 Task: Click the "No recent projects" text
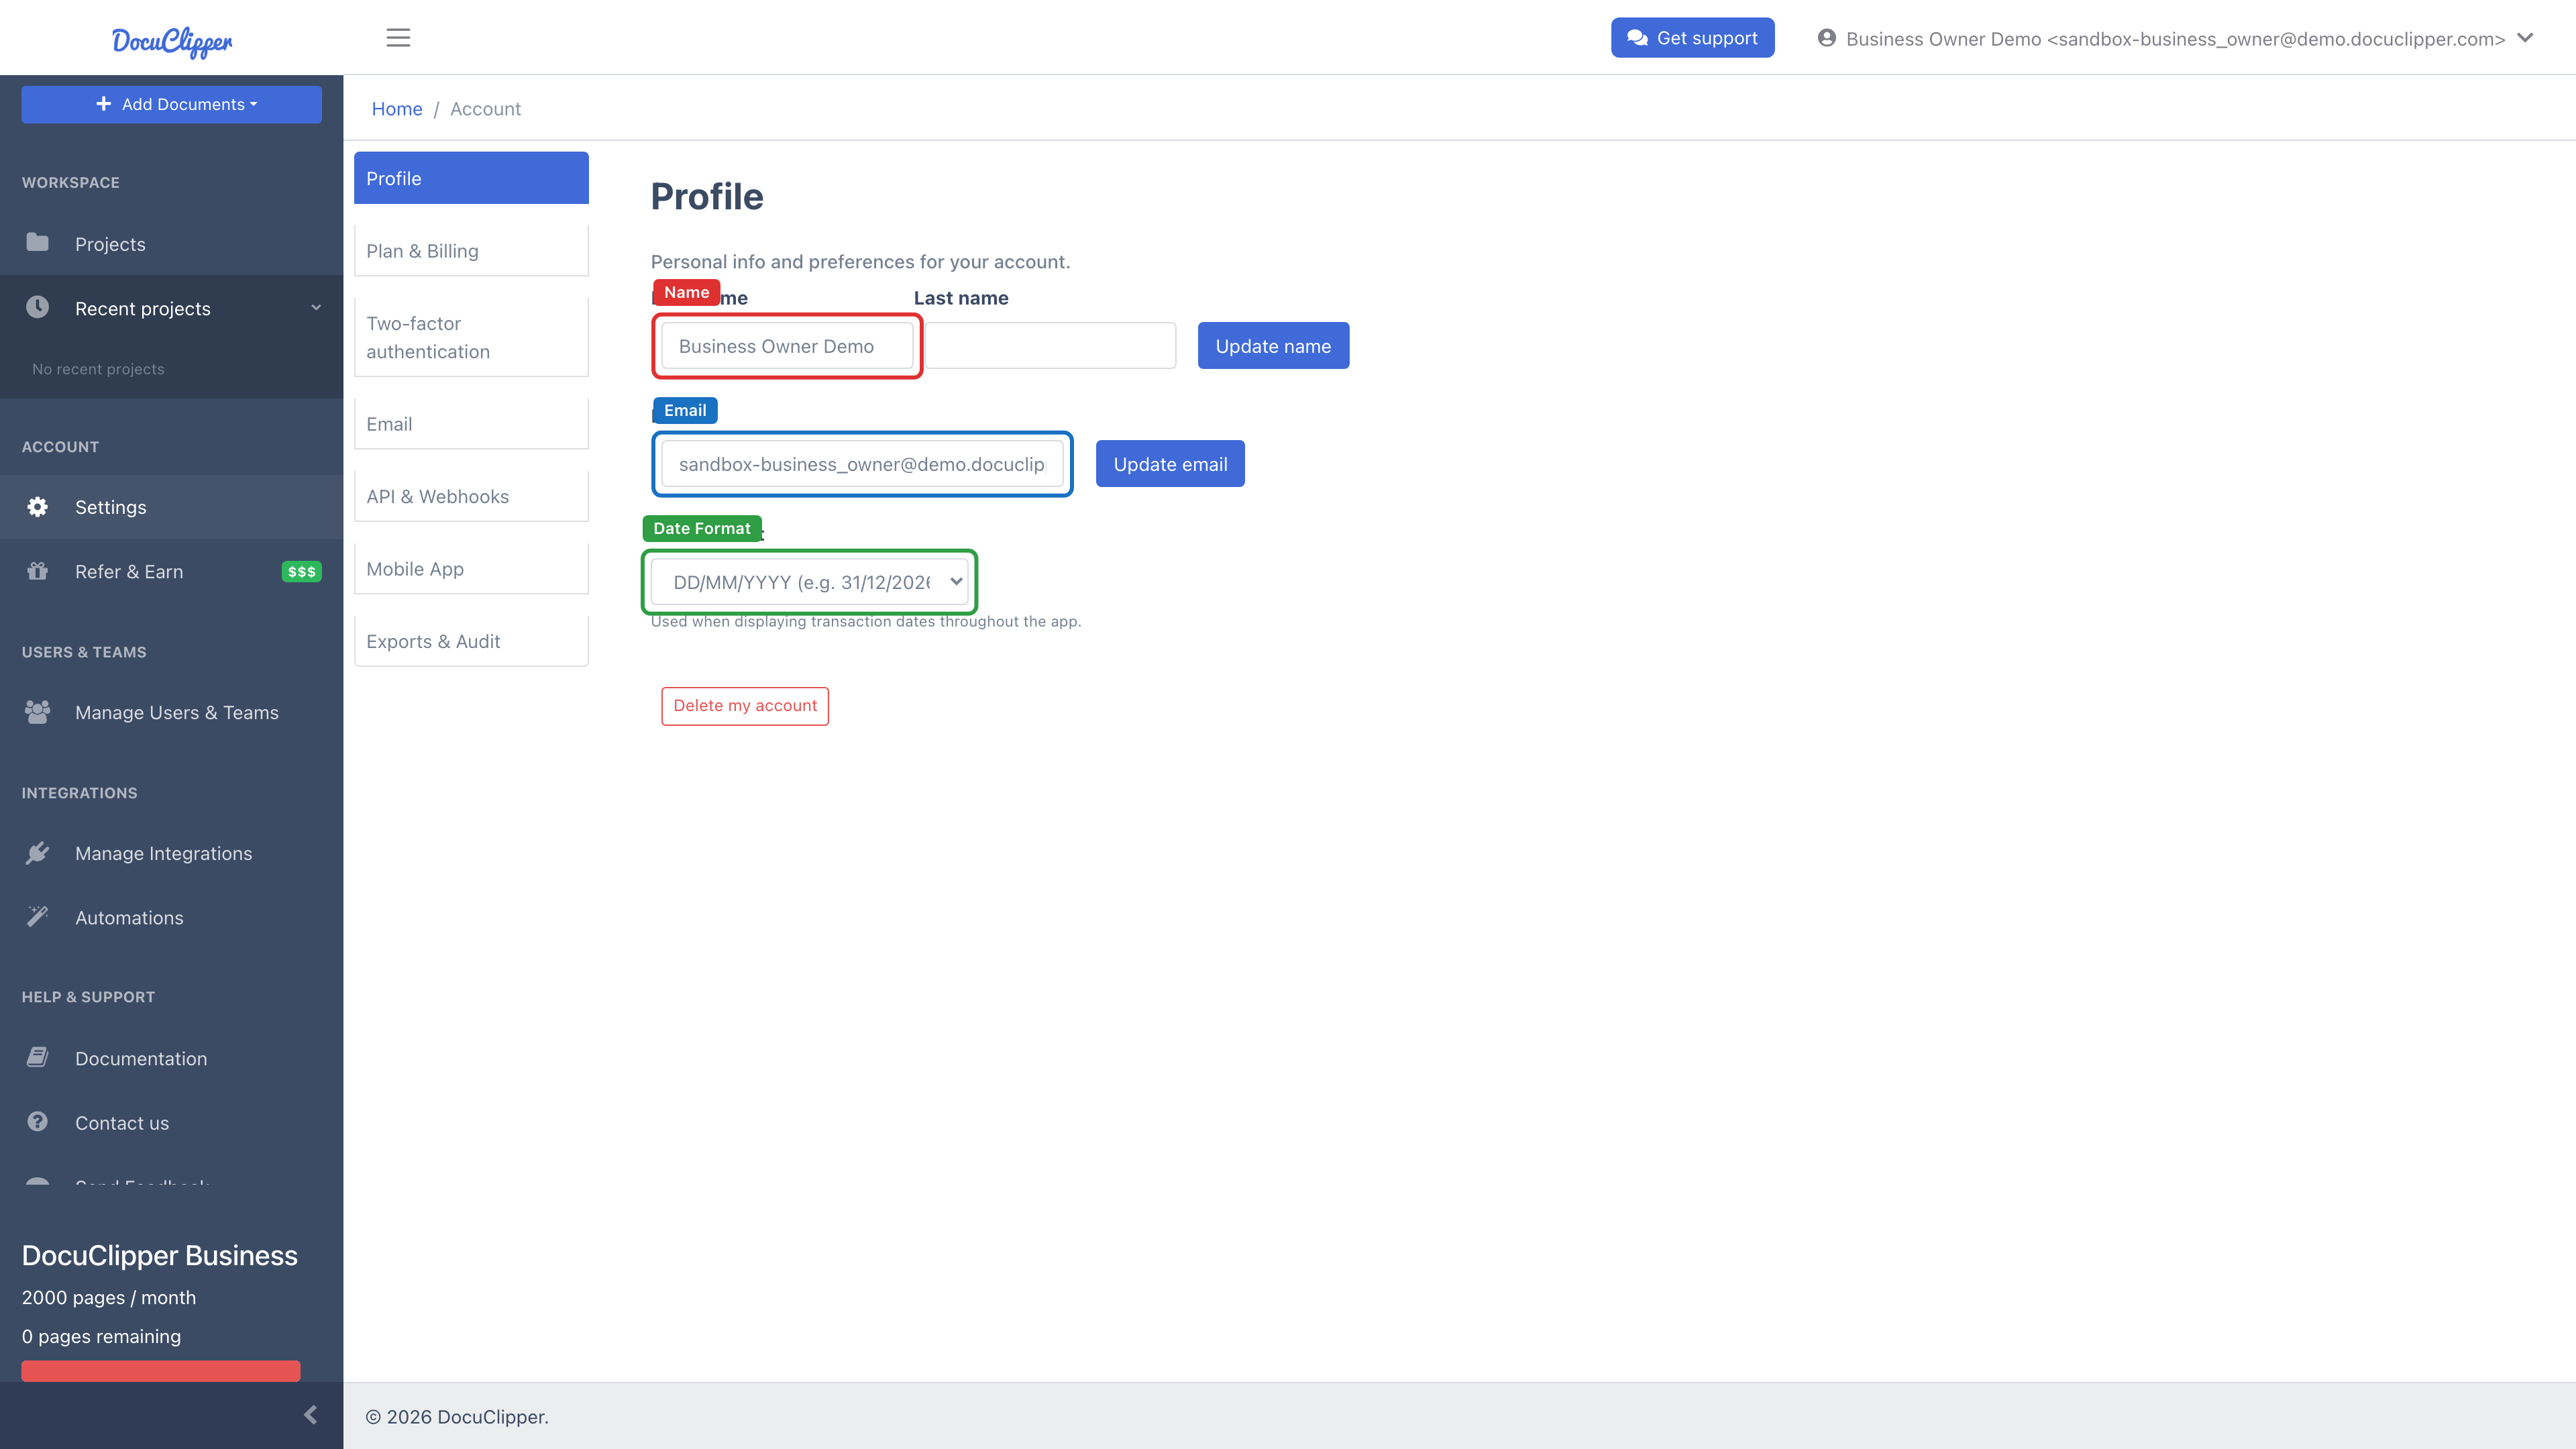(x=98, y=369)
